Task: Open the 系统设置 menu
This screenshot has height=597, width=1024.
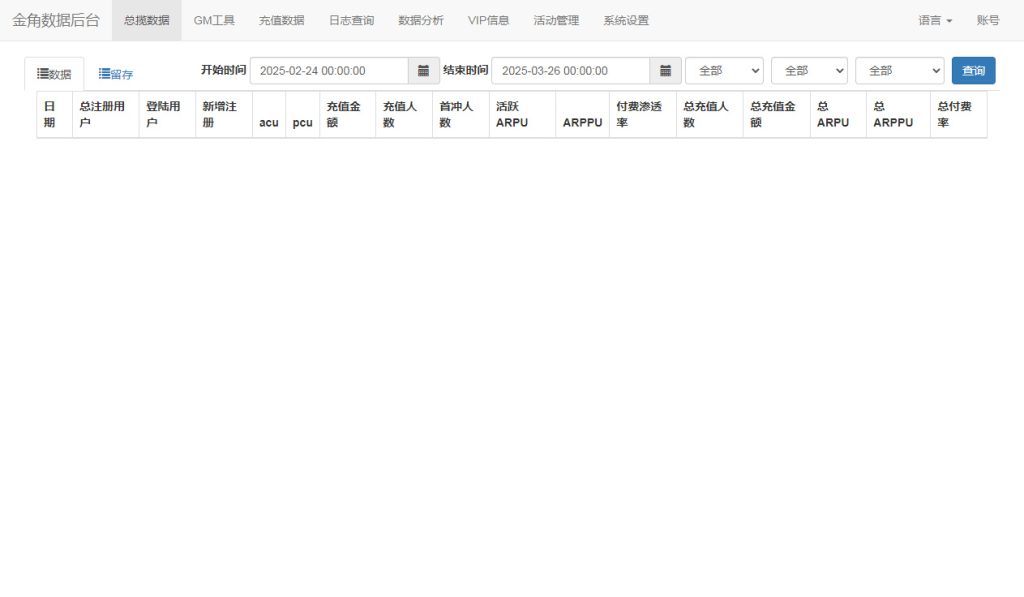Action: 623,18
